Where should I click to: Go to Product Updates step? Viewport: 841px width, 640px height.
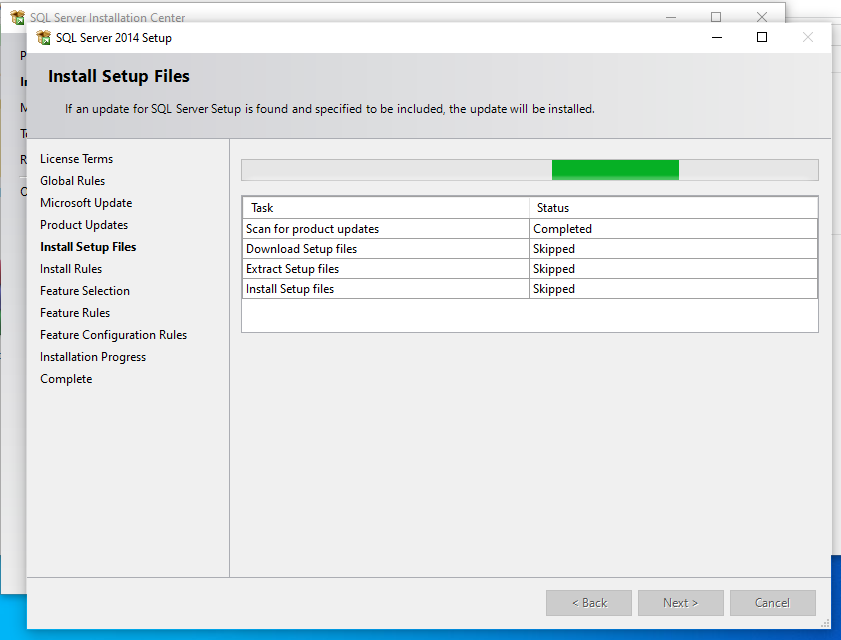(x=84, y=225)
